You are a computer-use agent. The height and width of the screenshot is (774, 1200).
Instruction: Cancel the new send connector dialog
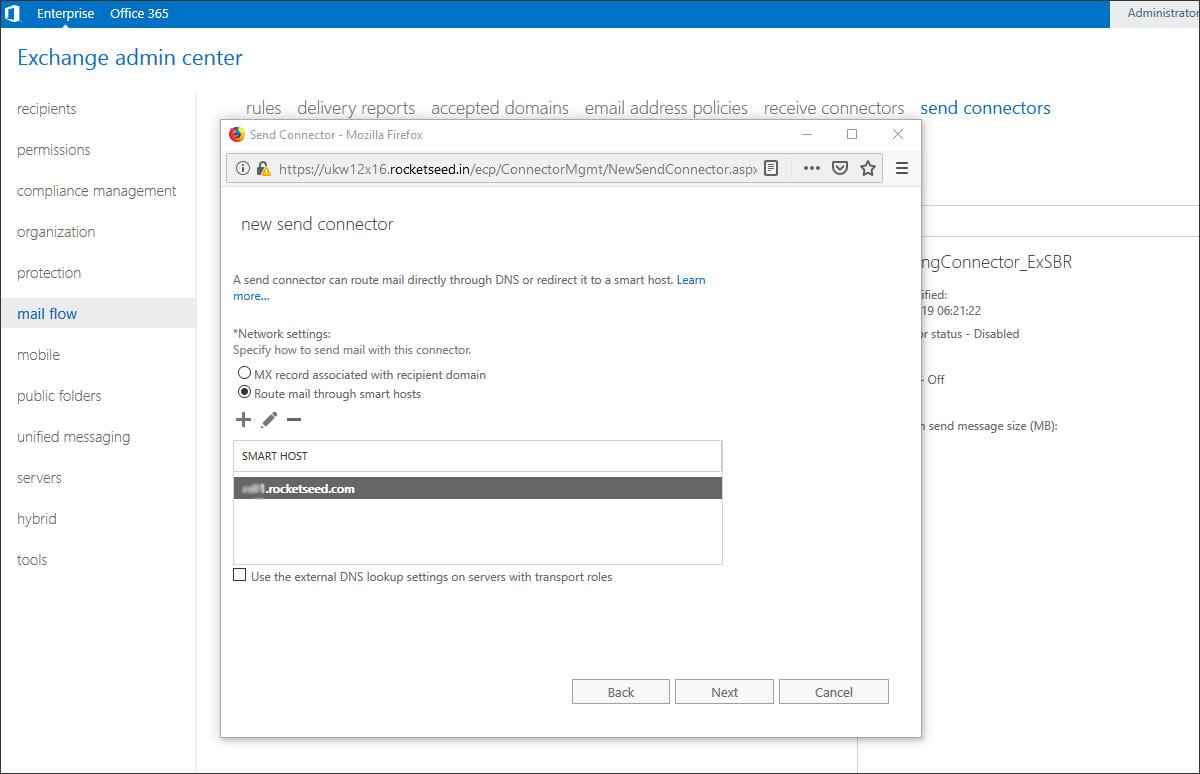[x=834, y=692]
